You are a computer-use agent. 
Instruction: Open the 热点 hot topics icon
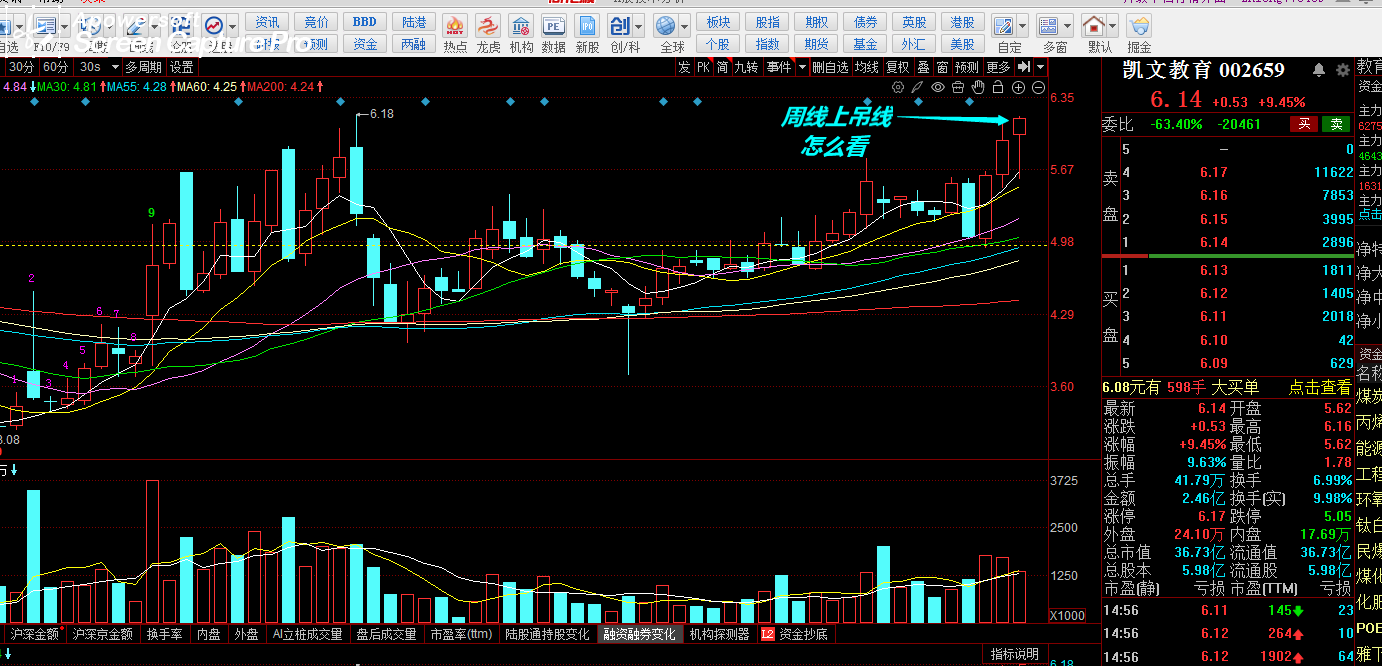455,26
